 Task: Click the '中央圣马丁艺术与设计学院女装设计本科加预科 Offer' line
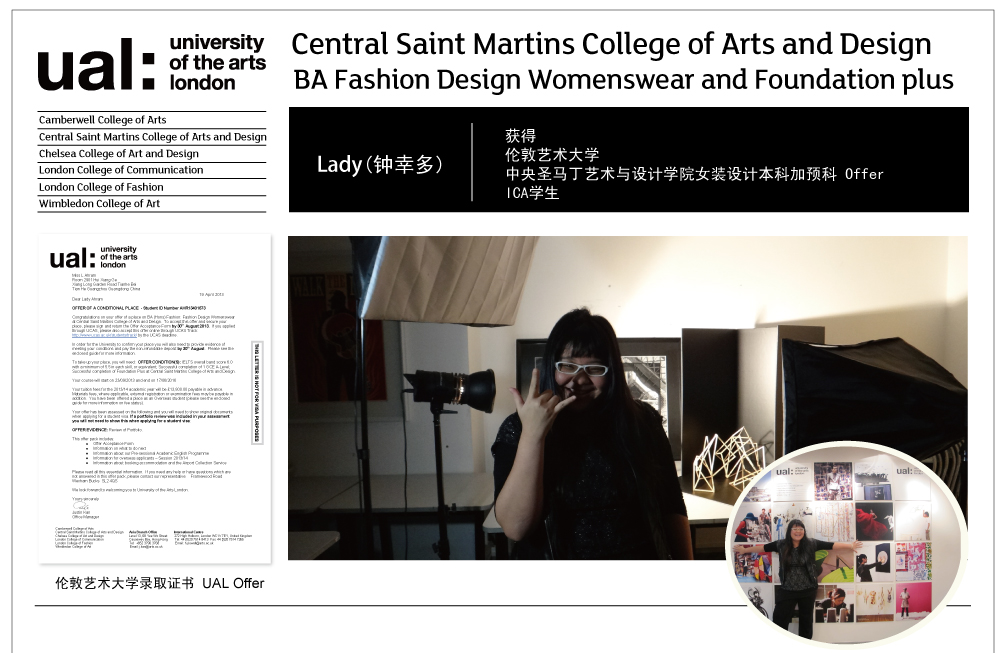695,174
